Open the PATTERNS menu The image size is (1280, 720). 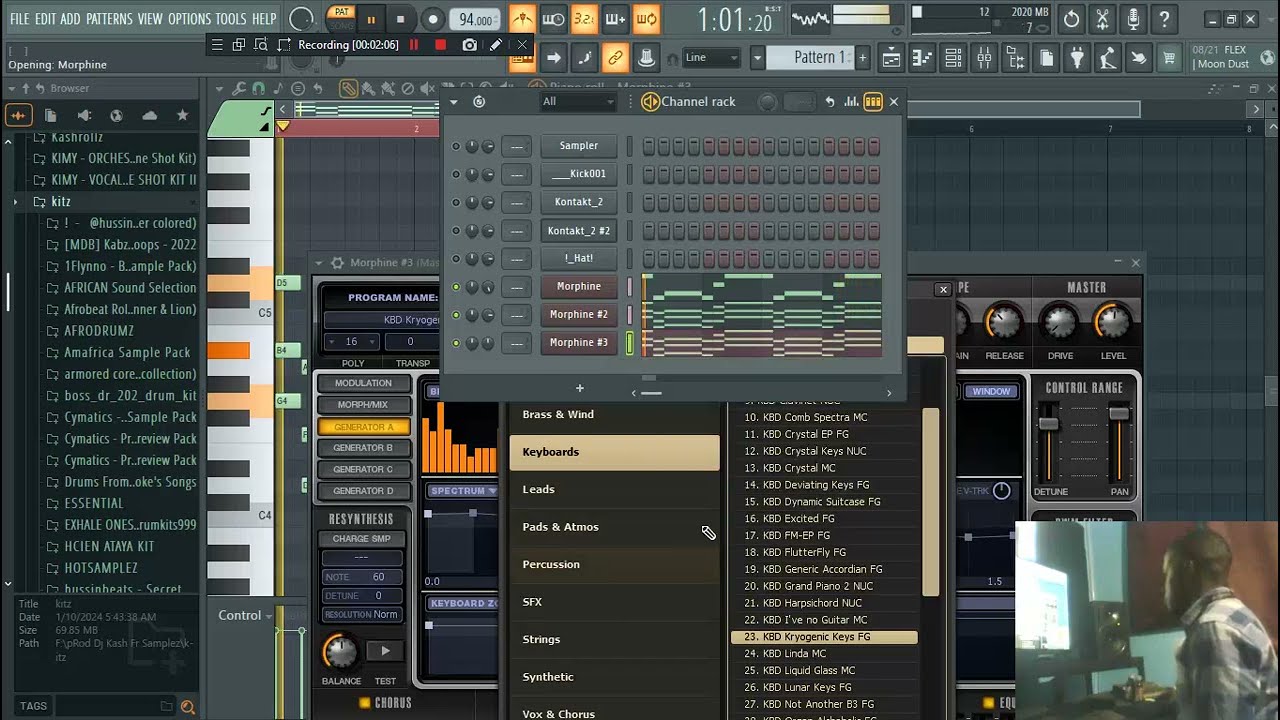coord(109,19)
